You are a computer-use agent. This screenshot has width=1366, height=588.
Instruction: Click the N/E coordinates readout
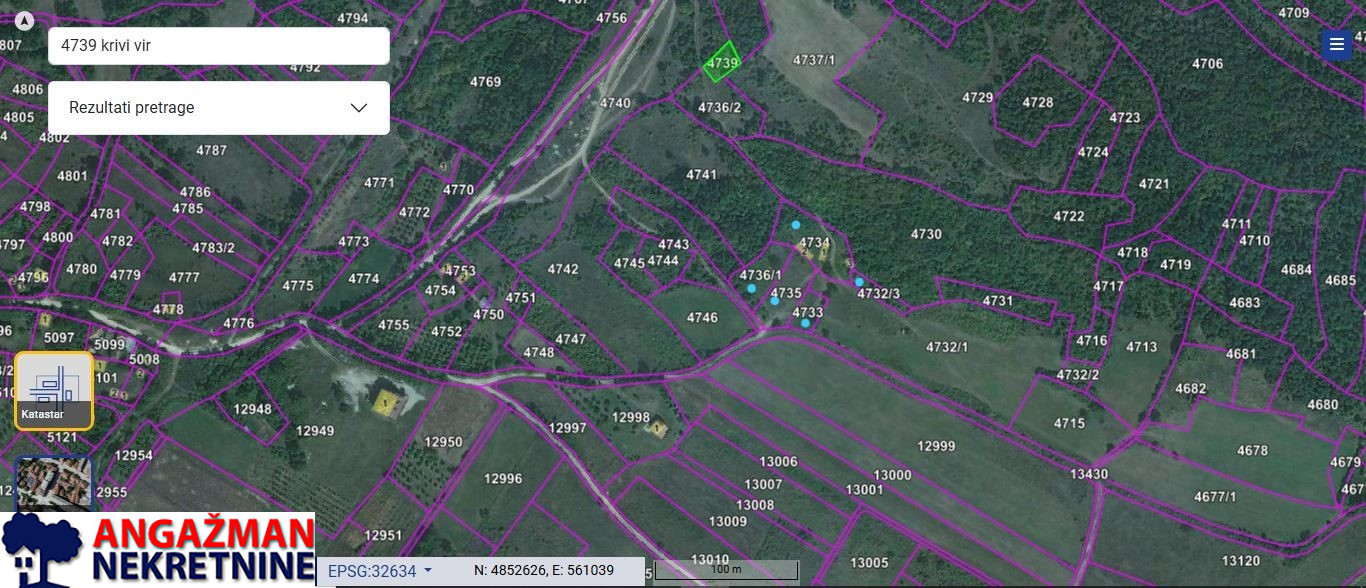tap(544, 570)
